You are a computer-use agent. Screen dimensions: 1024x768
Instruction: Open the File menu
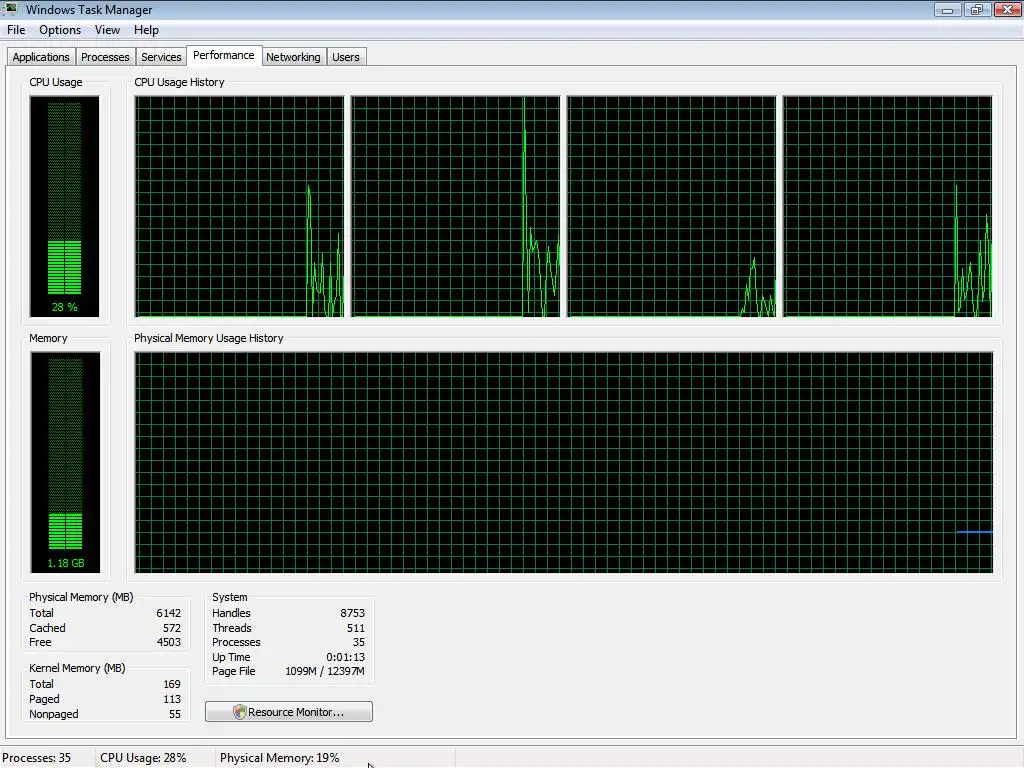pos(16,30)
